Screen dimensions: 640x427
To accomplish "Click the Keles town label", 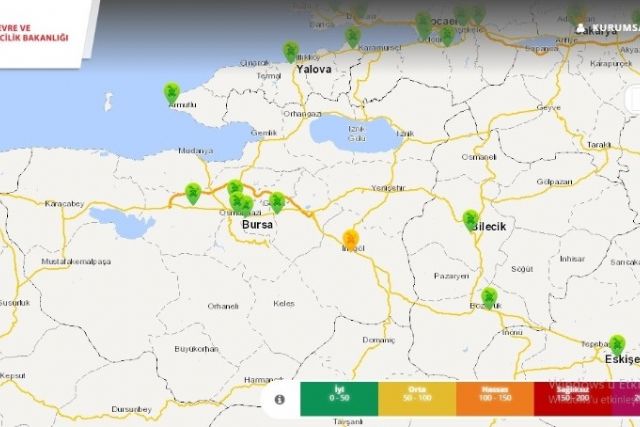I will coord(284,303).
